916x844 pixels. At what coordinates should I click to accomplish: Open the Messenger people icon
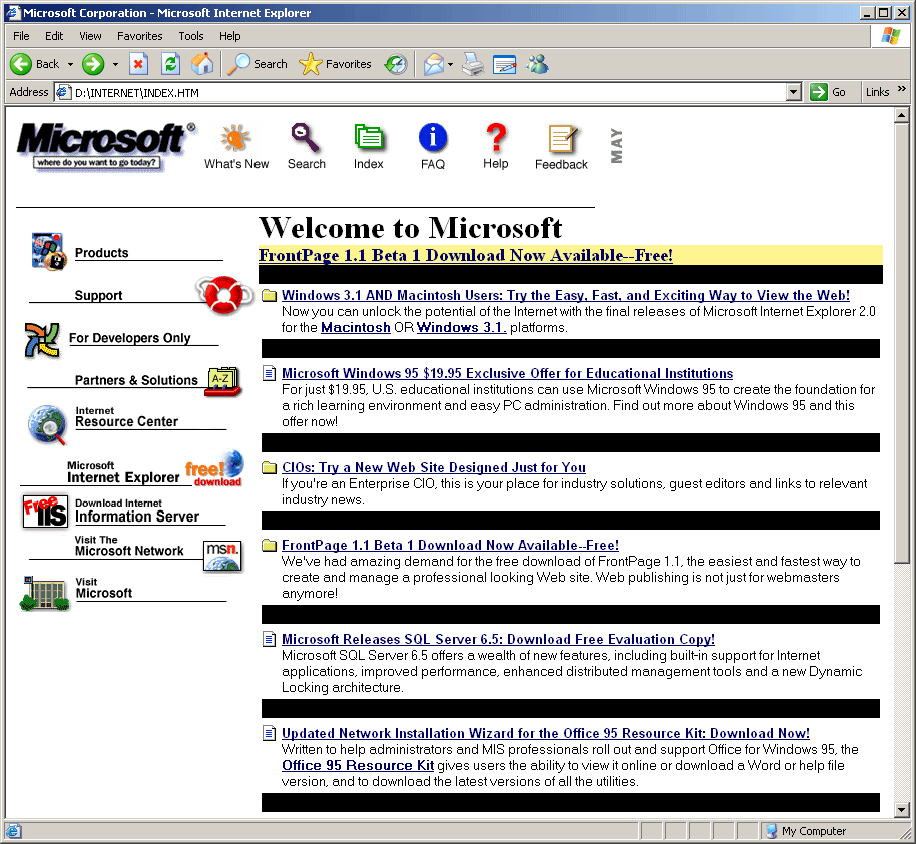(537, 64)
